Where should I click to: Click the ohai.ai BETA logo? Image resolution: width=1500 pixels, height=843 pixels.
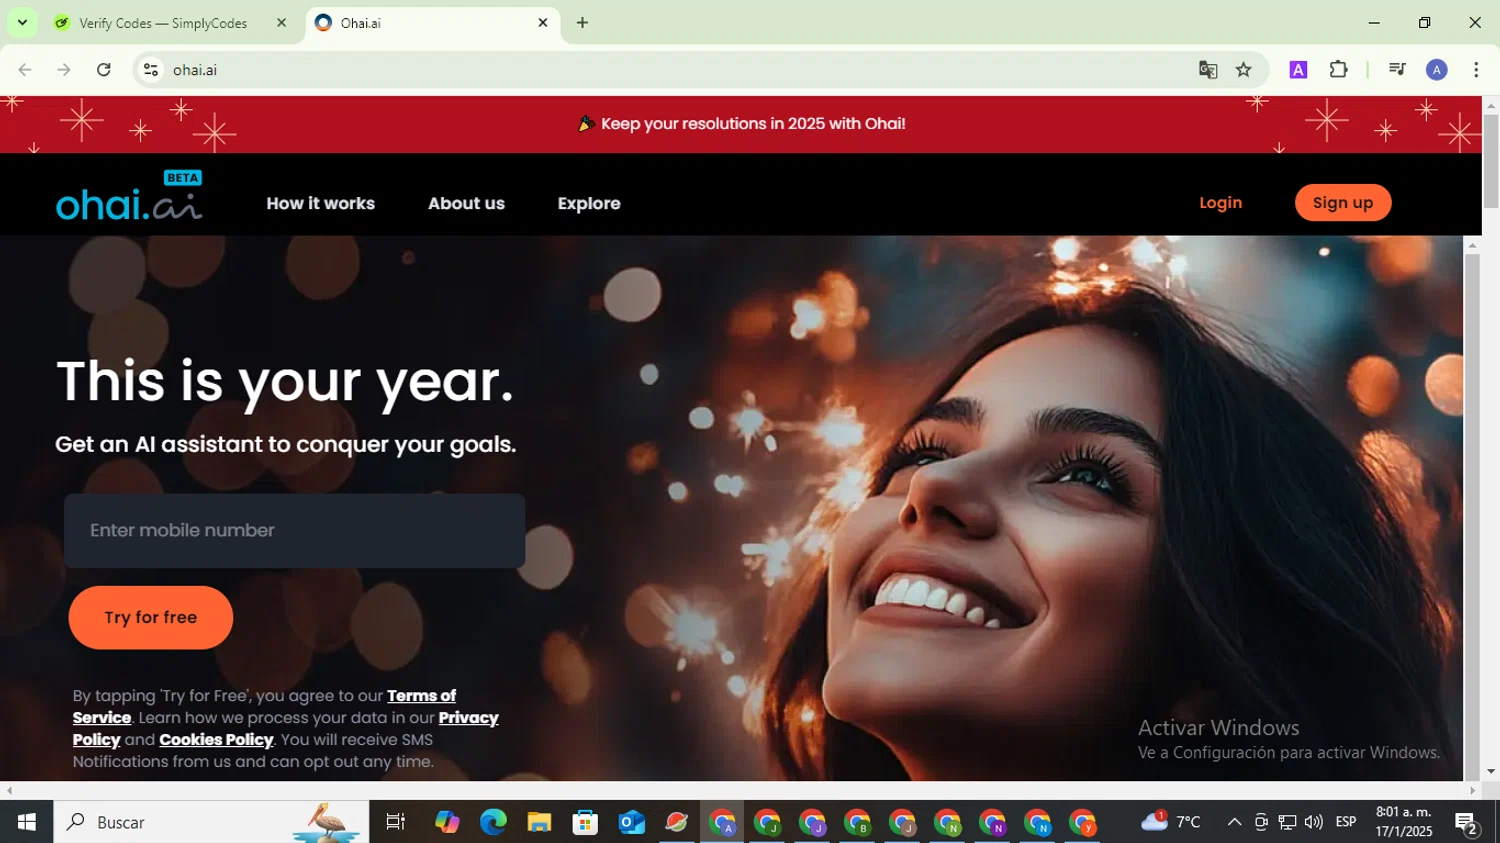[x=129, y=196]
